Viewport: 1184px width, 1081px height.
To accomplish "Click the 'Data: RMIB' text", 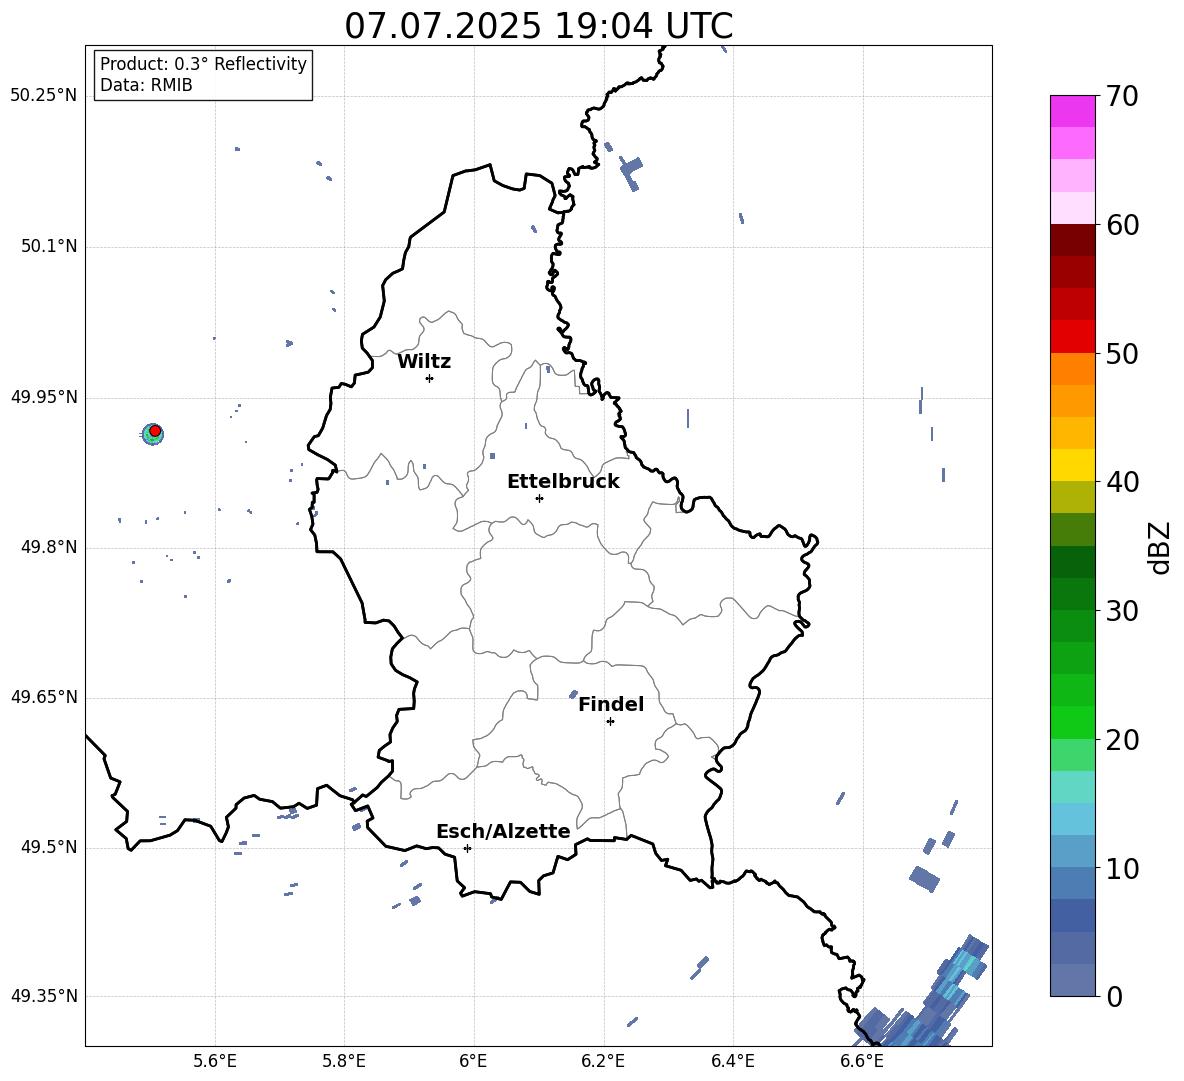I will [146, 85].
